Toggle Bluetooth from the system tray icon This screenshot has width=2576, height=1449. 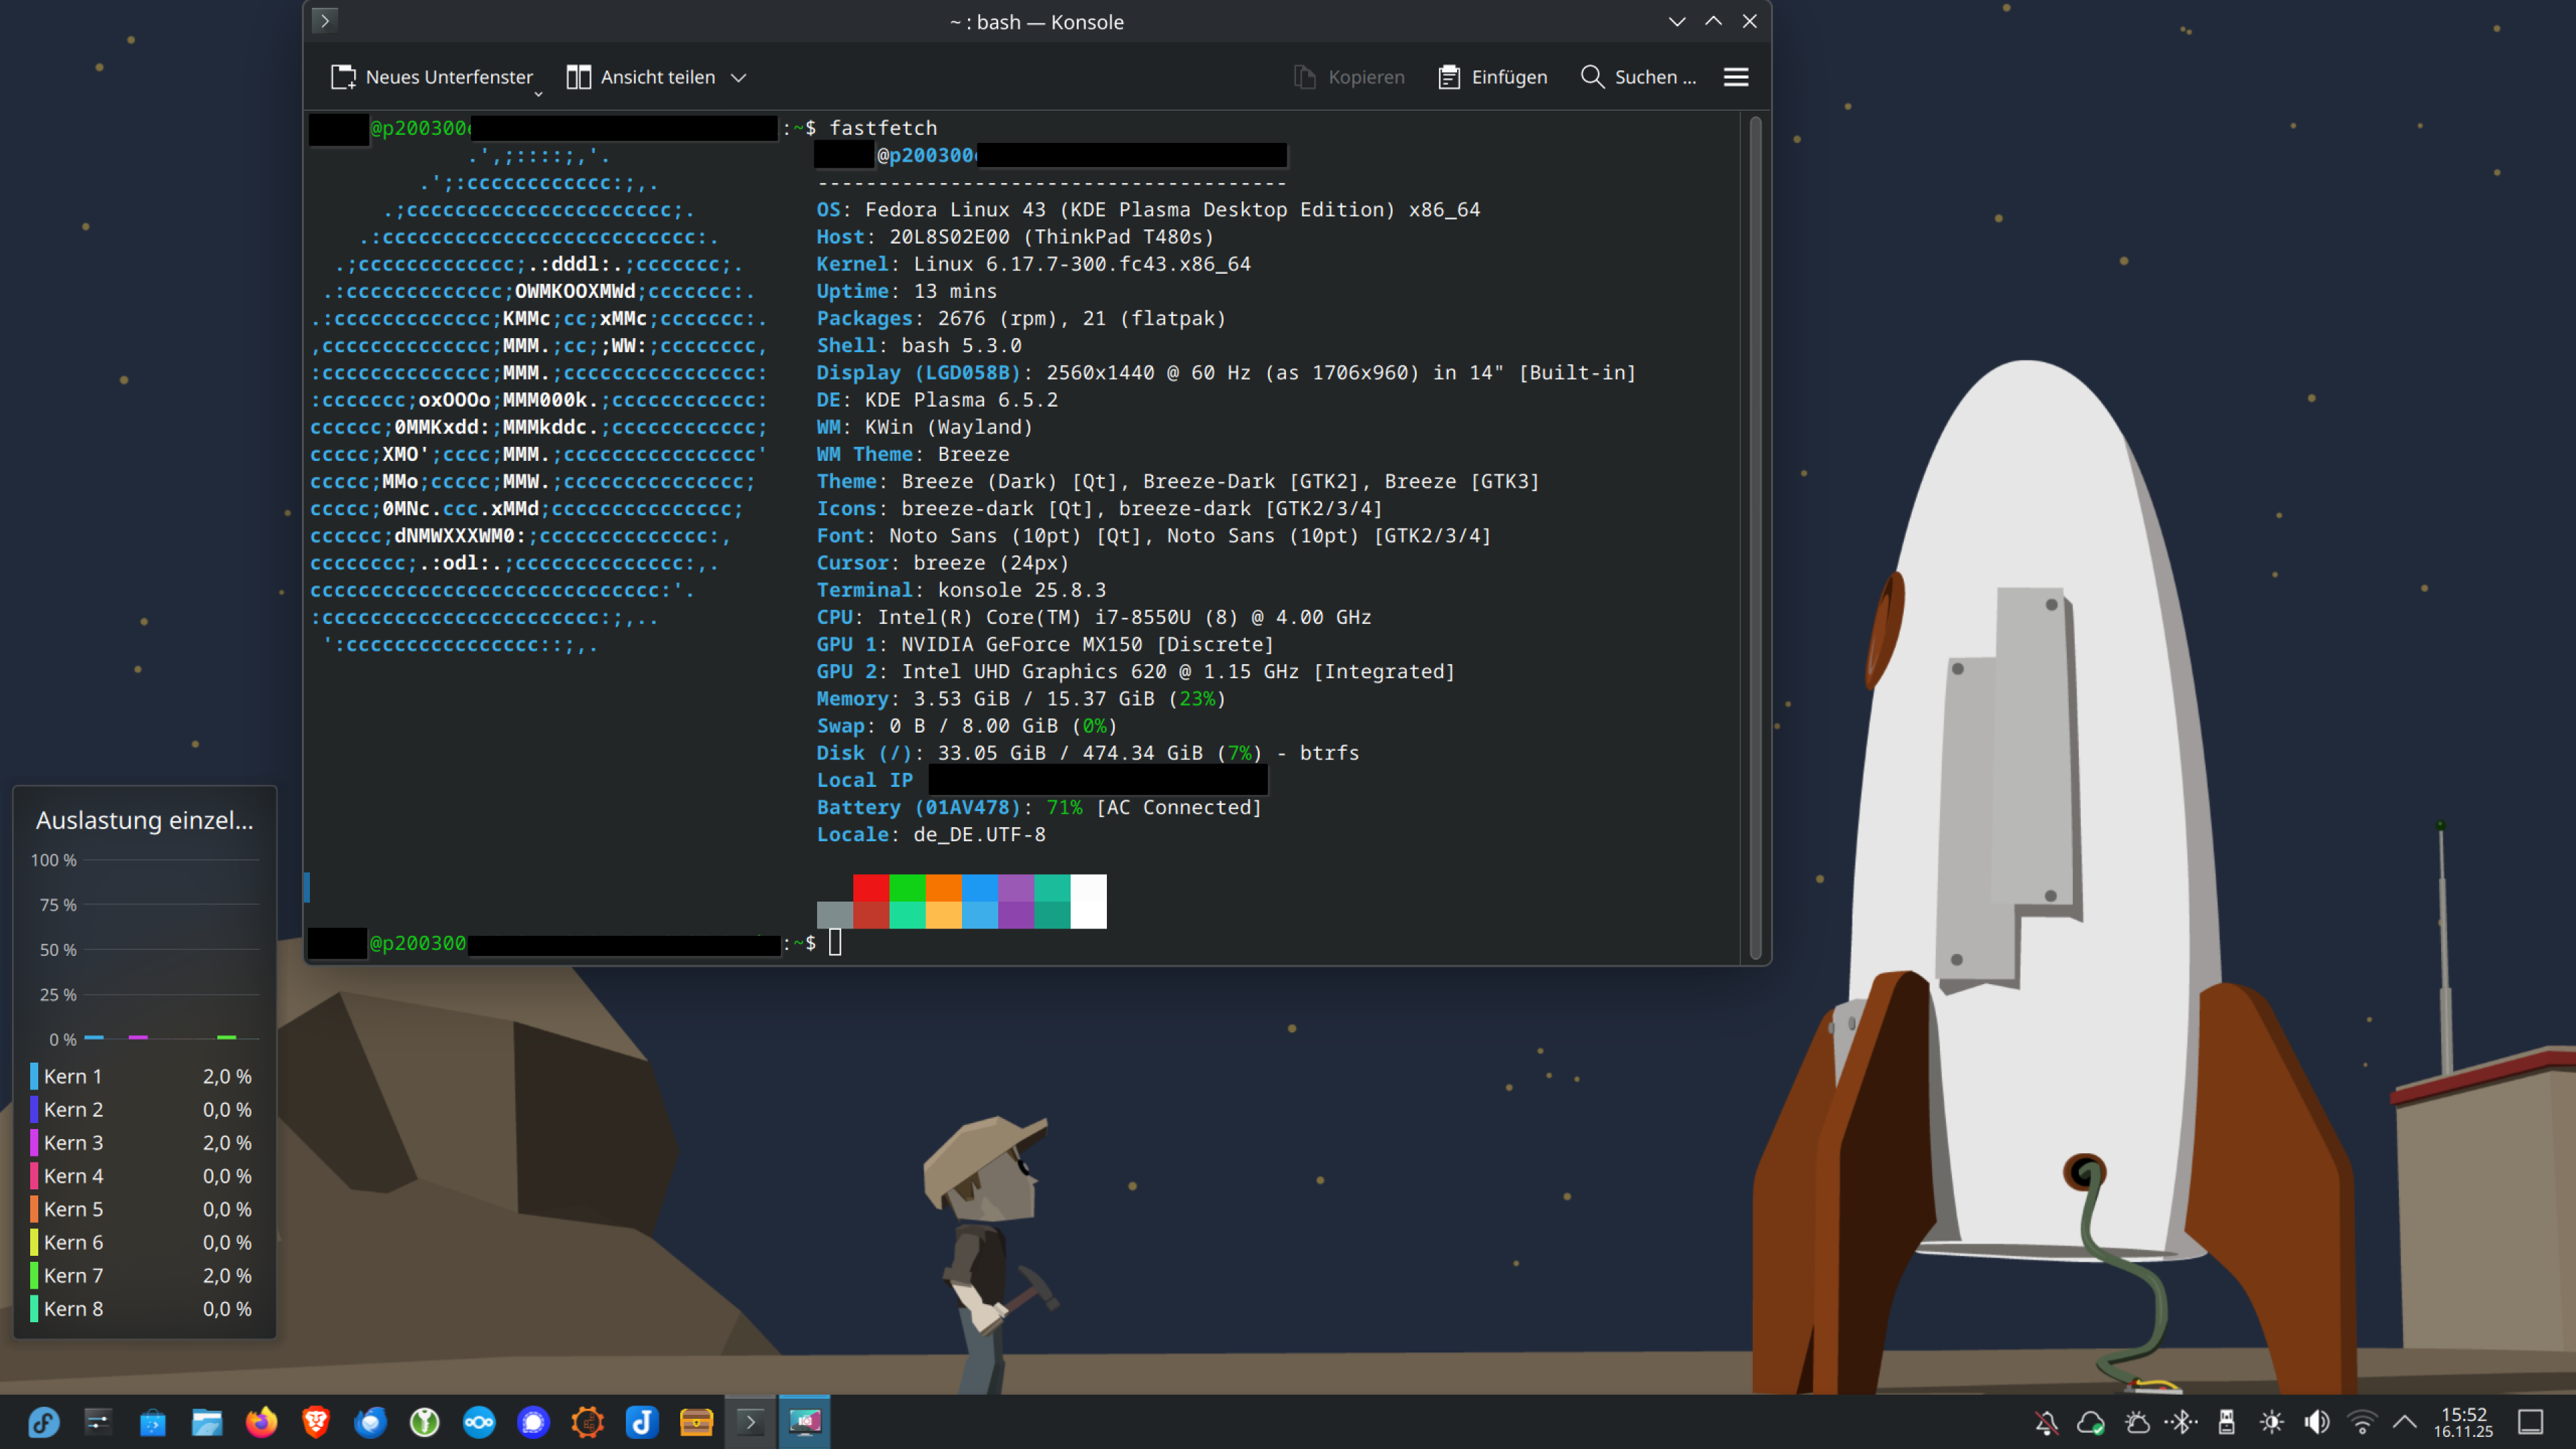pyautogui.click(x=2181, y=1421)
